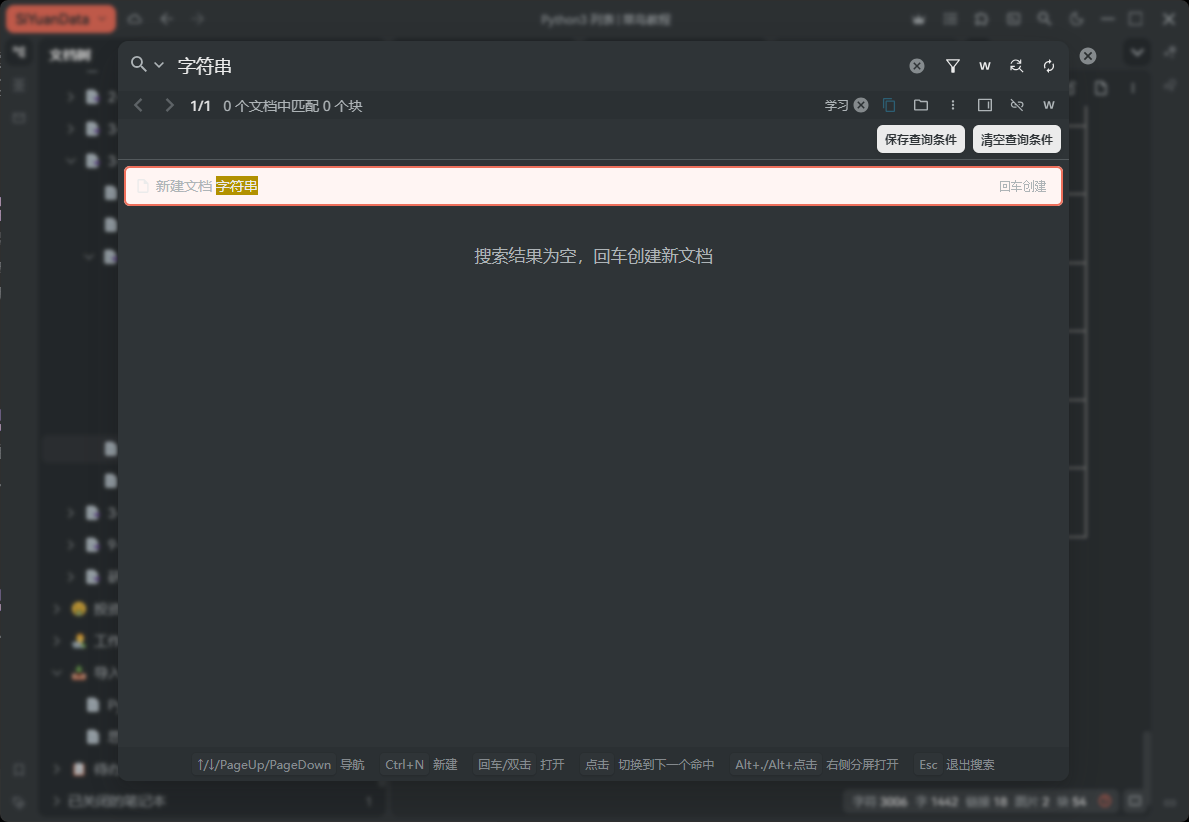Open the SiYuanData workspace dropdown
The image size is (1189, 822).
pos(61,19)
